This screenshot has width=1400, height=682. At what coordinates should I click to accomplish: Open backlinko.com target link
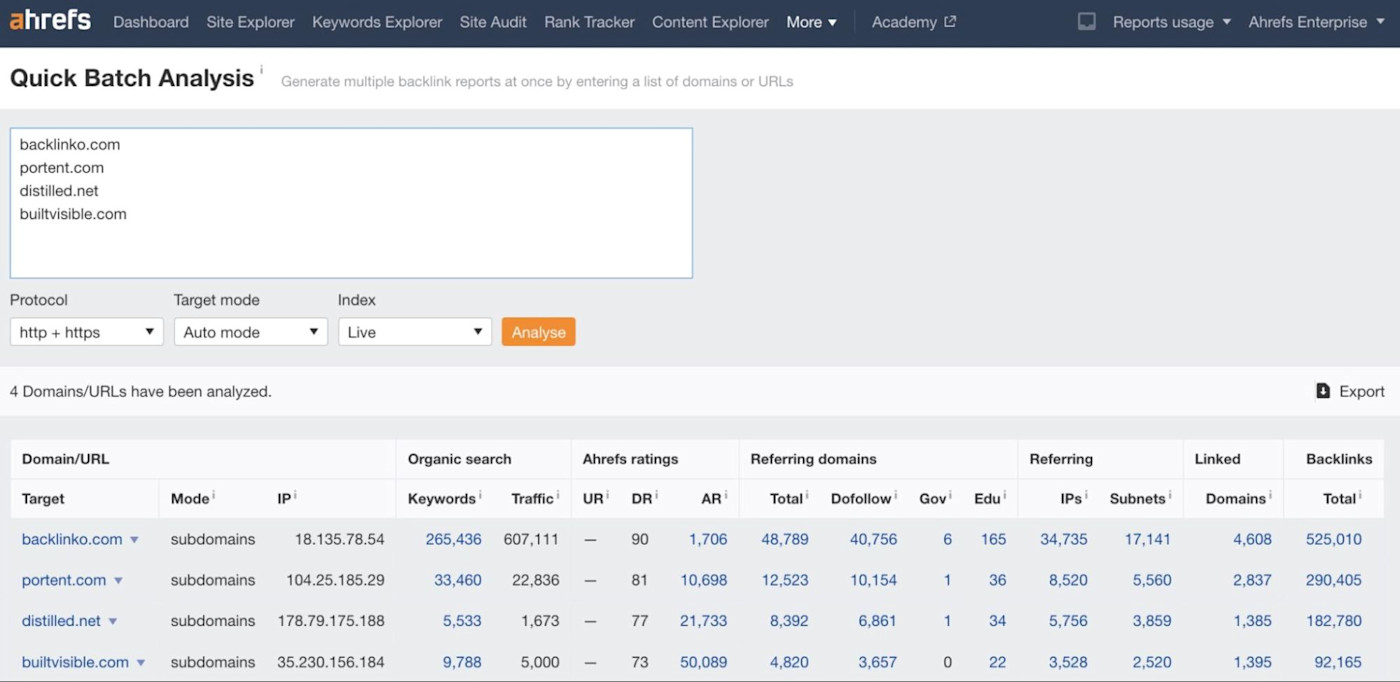pyautogui.click(x=72, y=539)
